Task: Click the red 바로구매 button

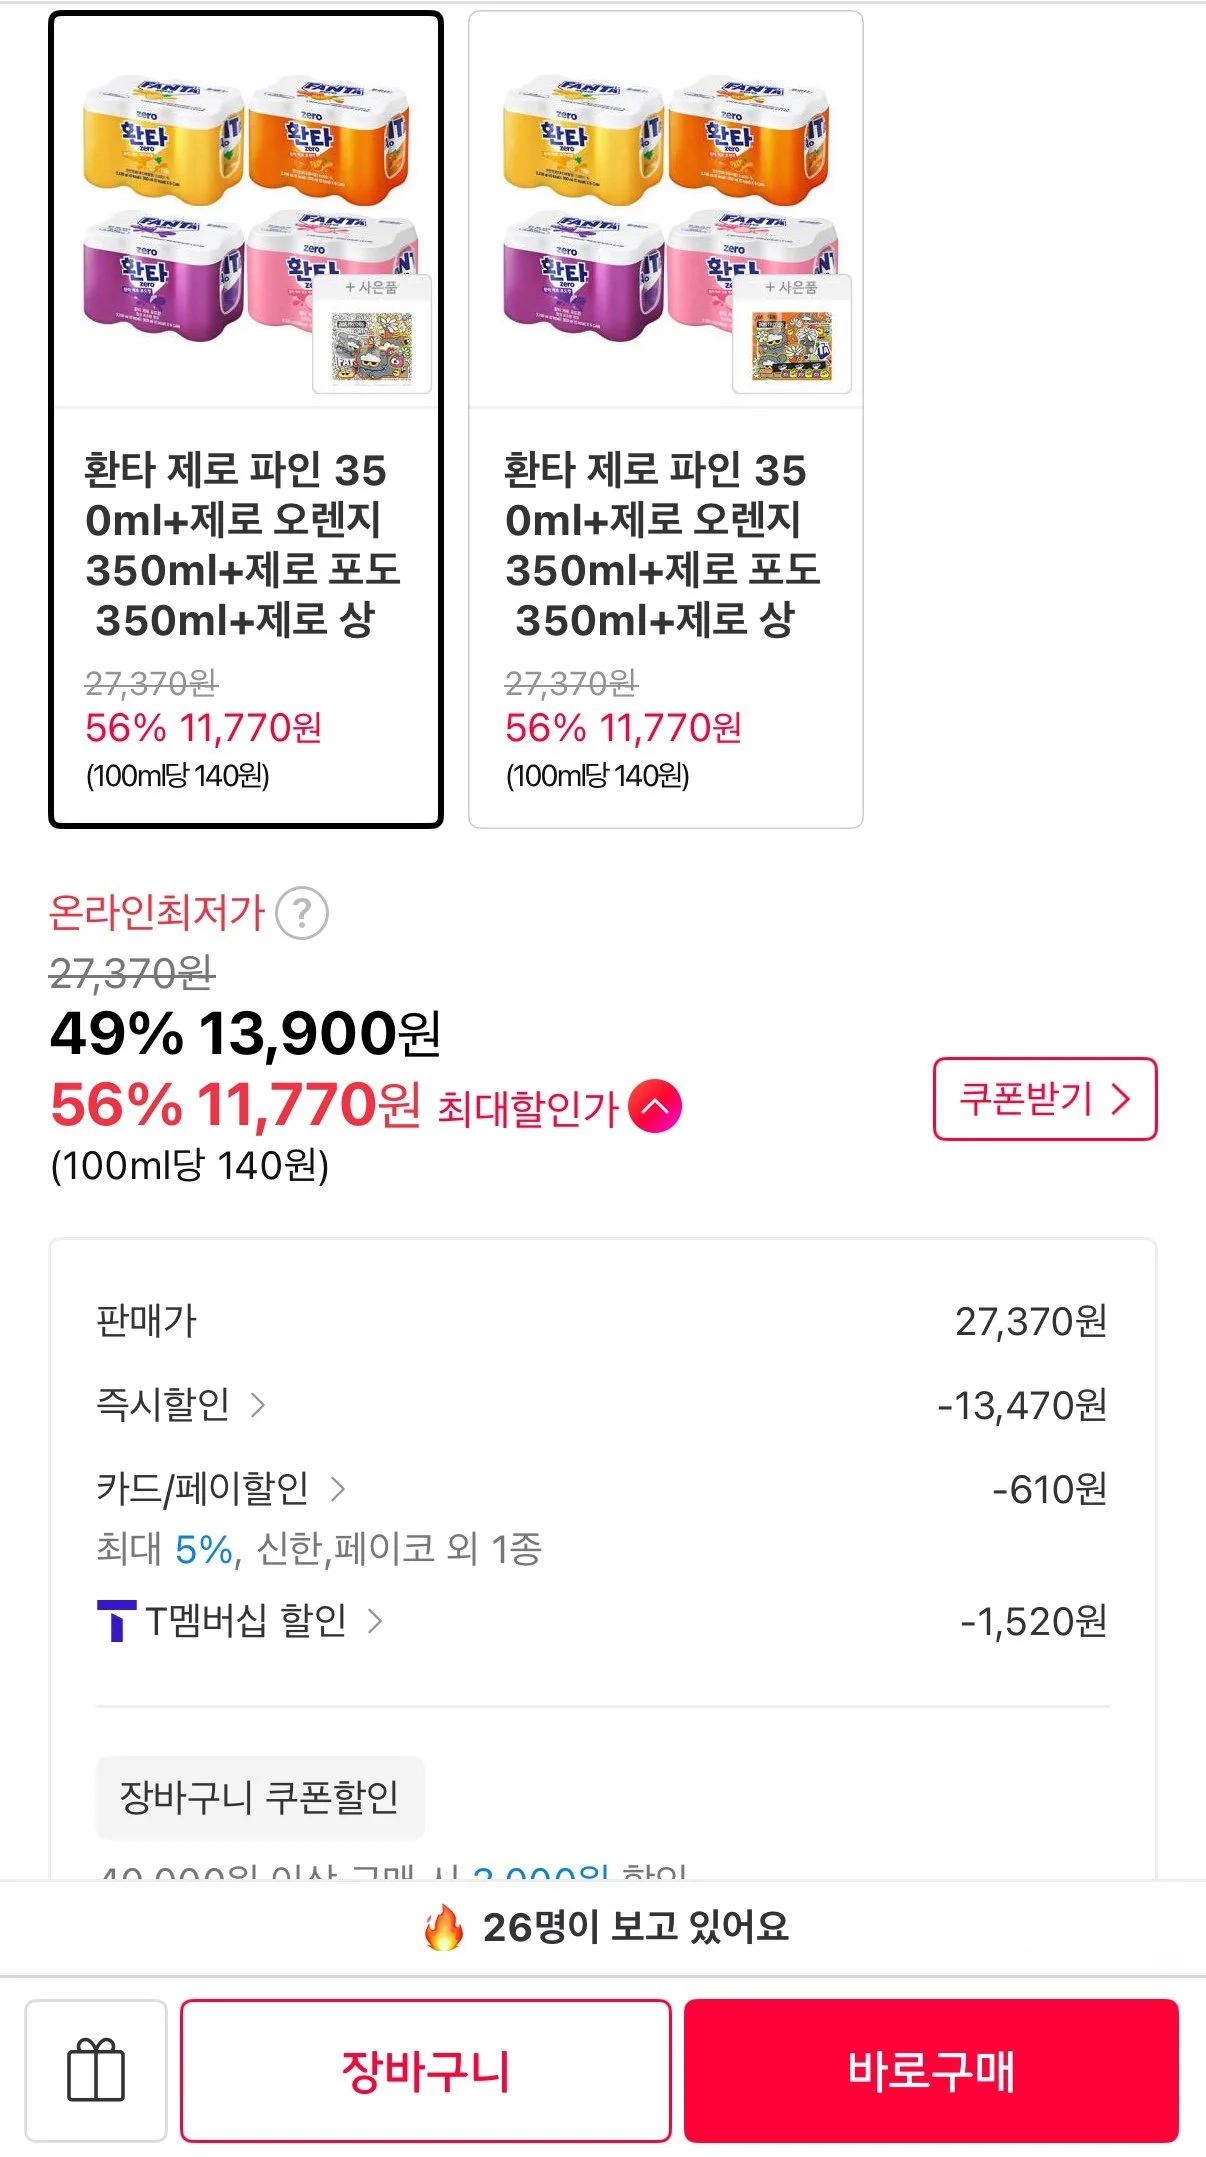Action: point(931,2070)
